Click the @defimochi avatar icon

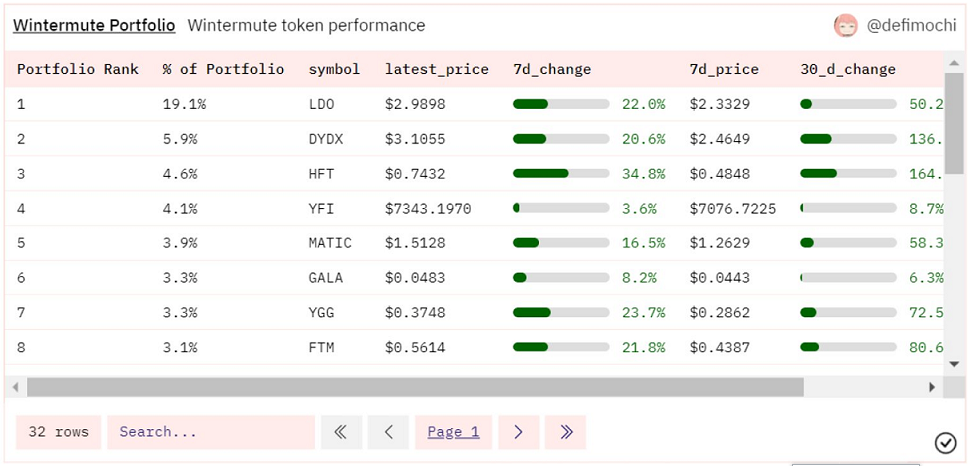pyautogui.click(x=846, y=26)
